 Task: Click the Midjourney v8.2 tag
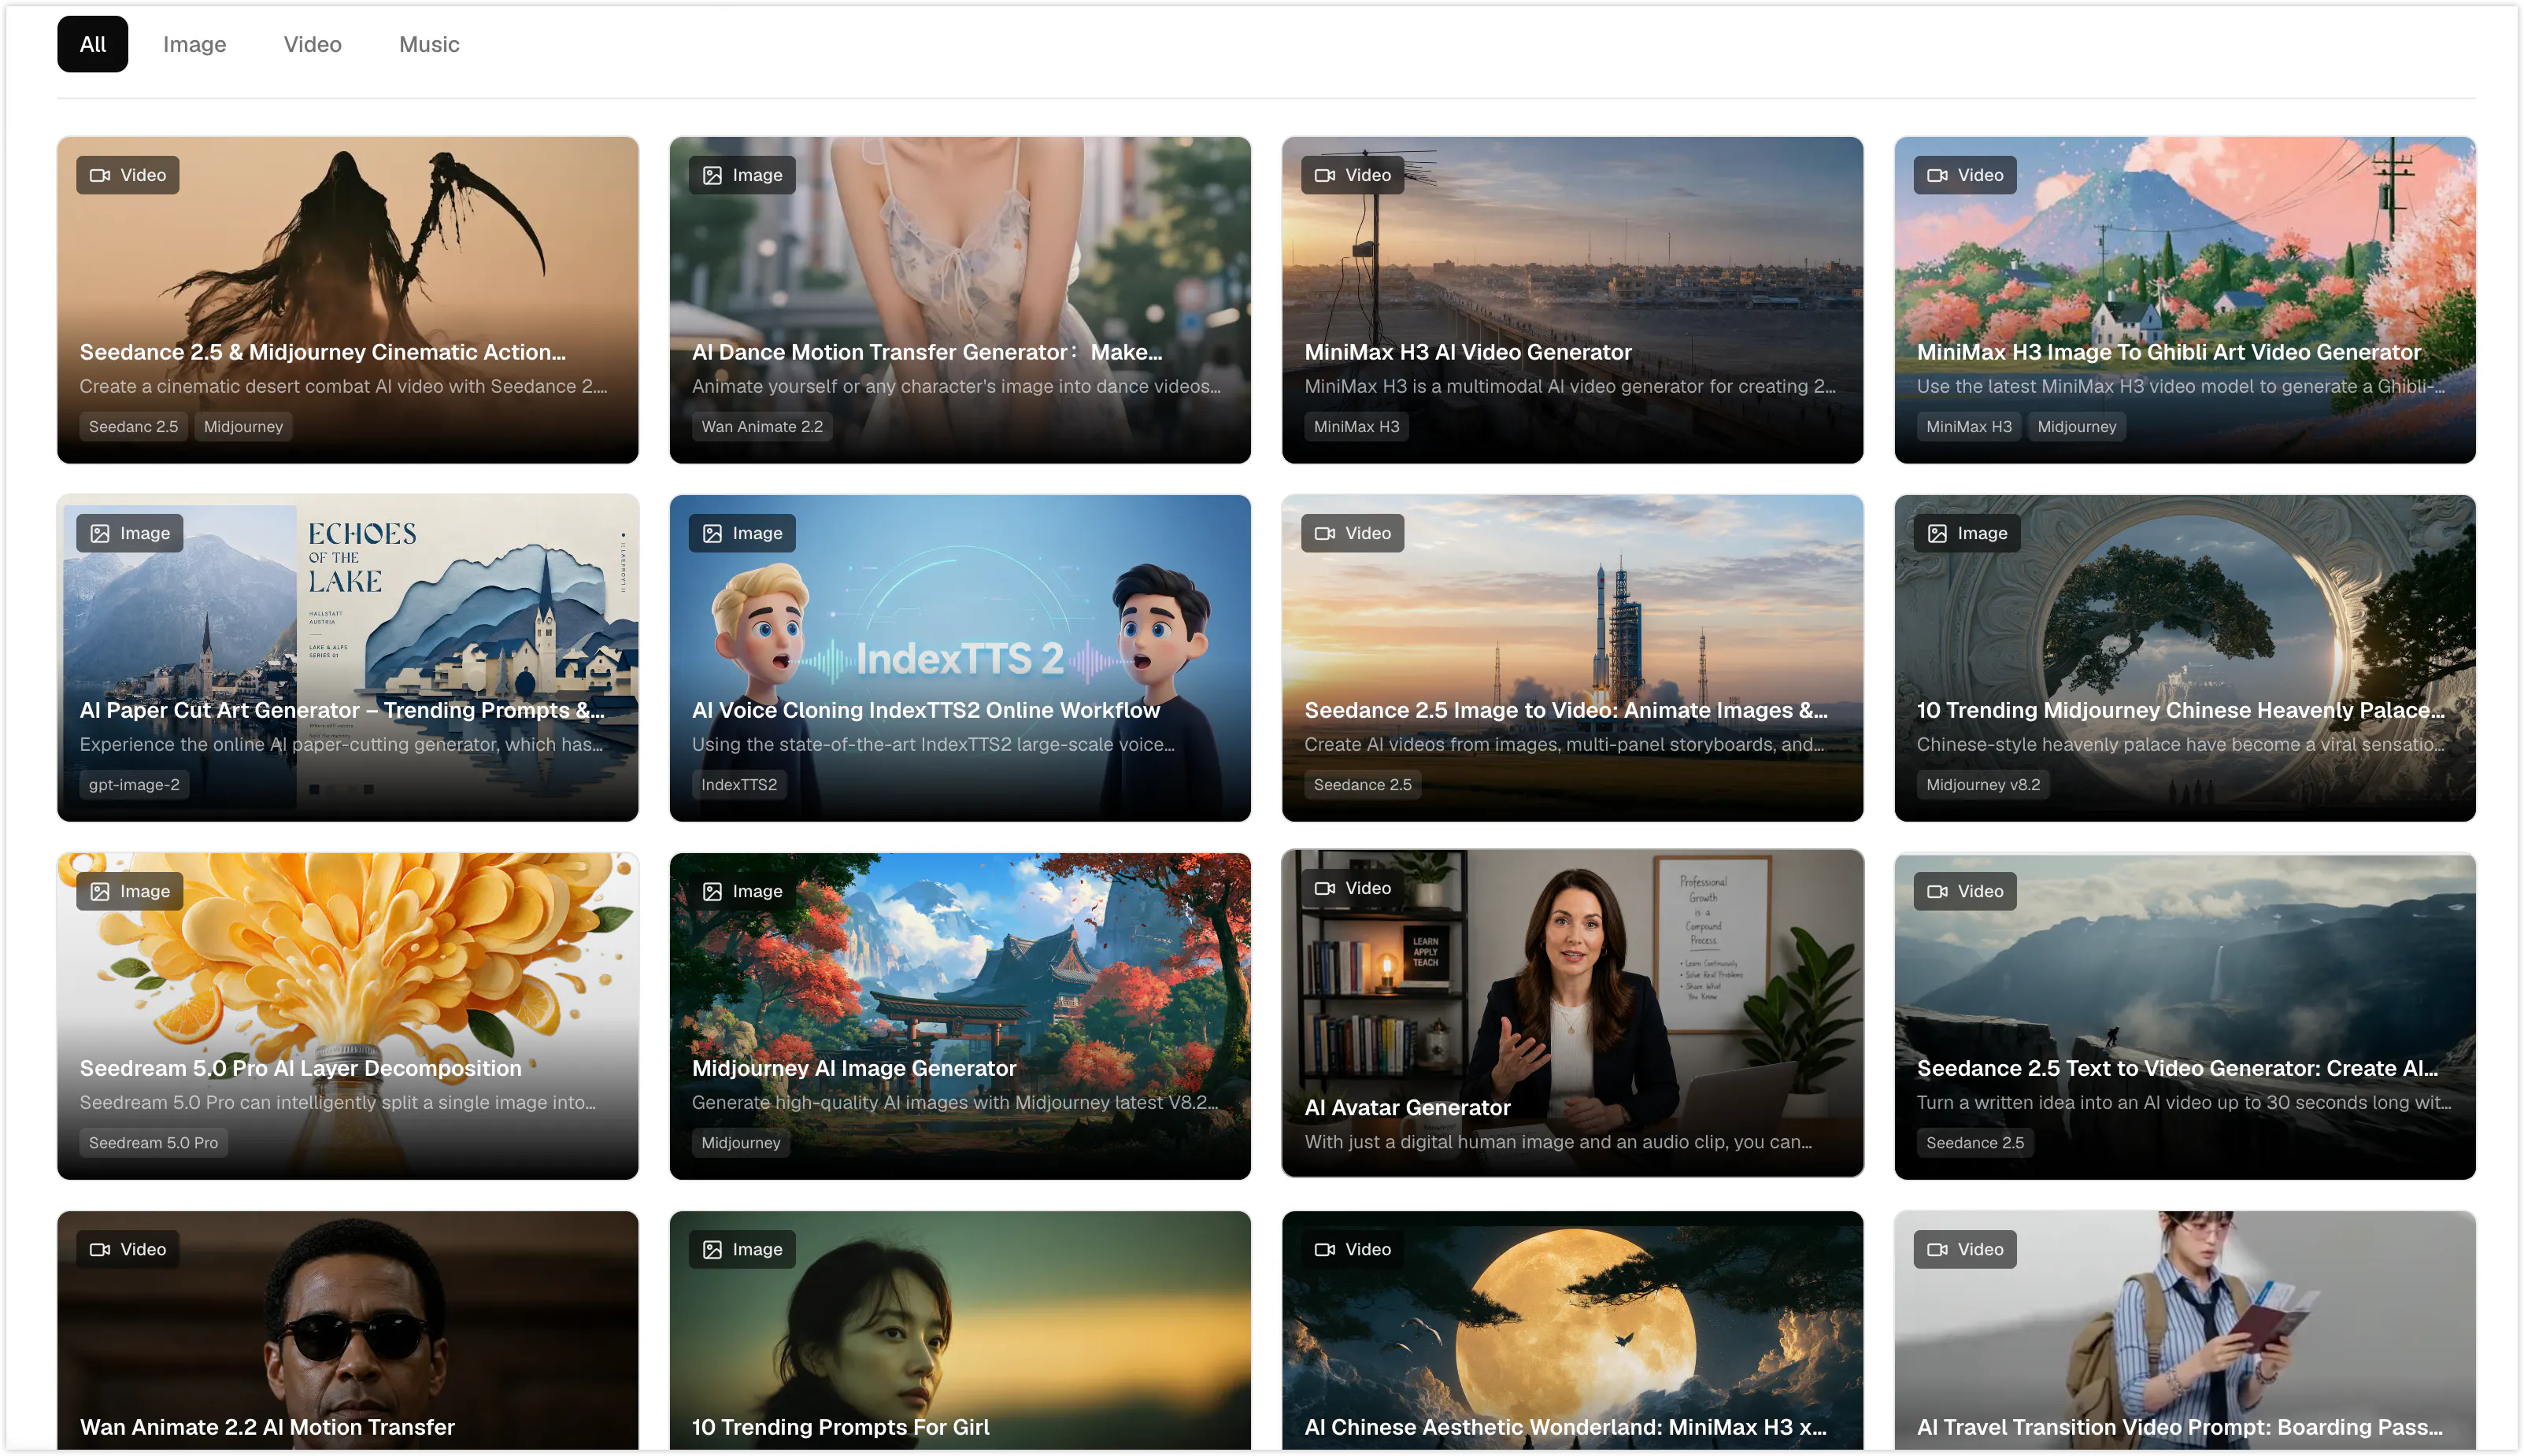(x=1983, y=785)
